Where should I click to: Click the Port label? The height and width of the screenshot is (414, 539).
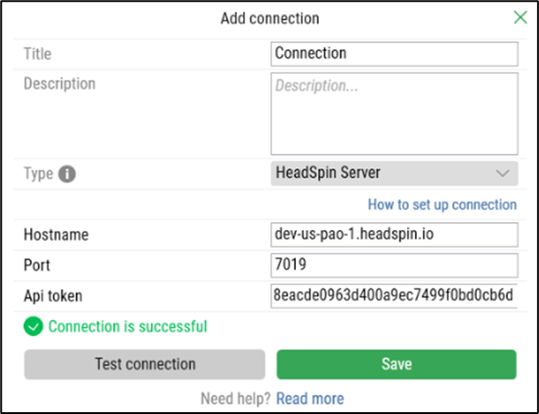(37, 265)
